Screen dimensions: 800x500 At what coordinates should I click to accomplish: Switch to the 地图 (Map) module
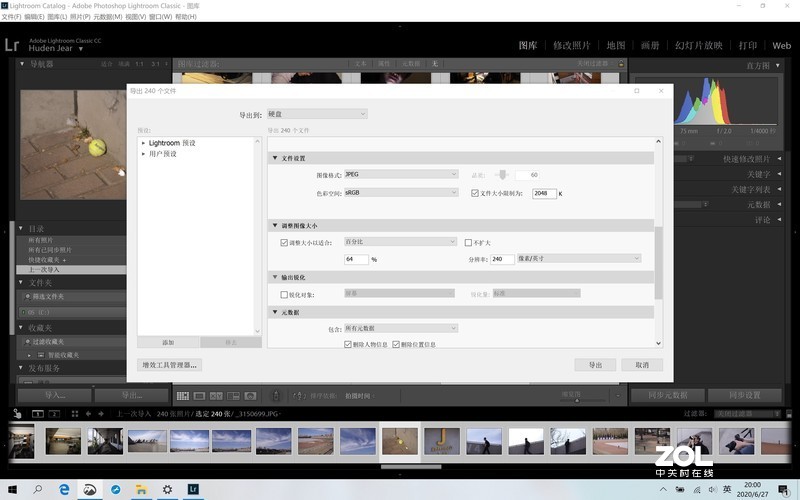(616, 45)
